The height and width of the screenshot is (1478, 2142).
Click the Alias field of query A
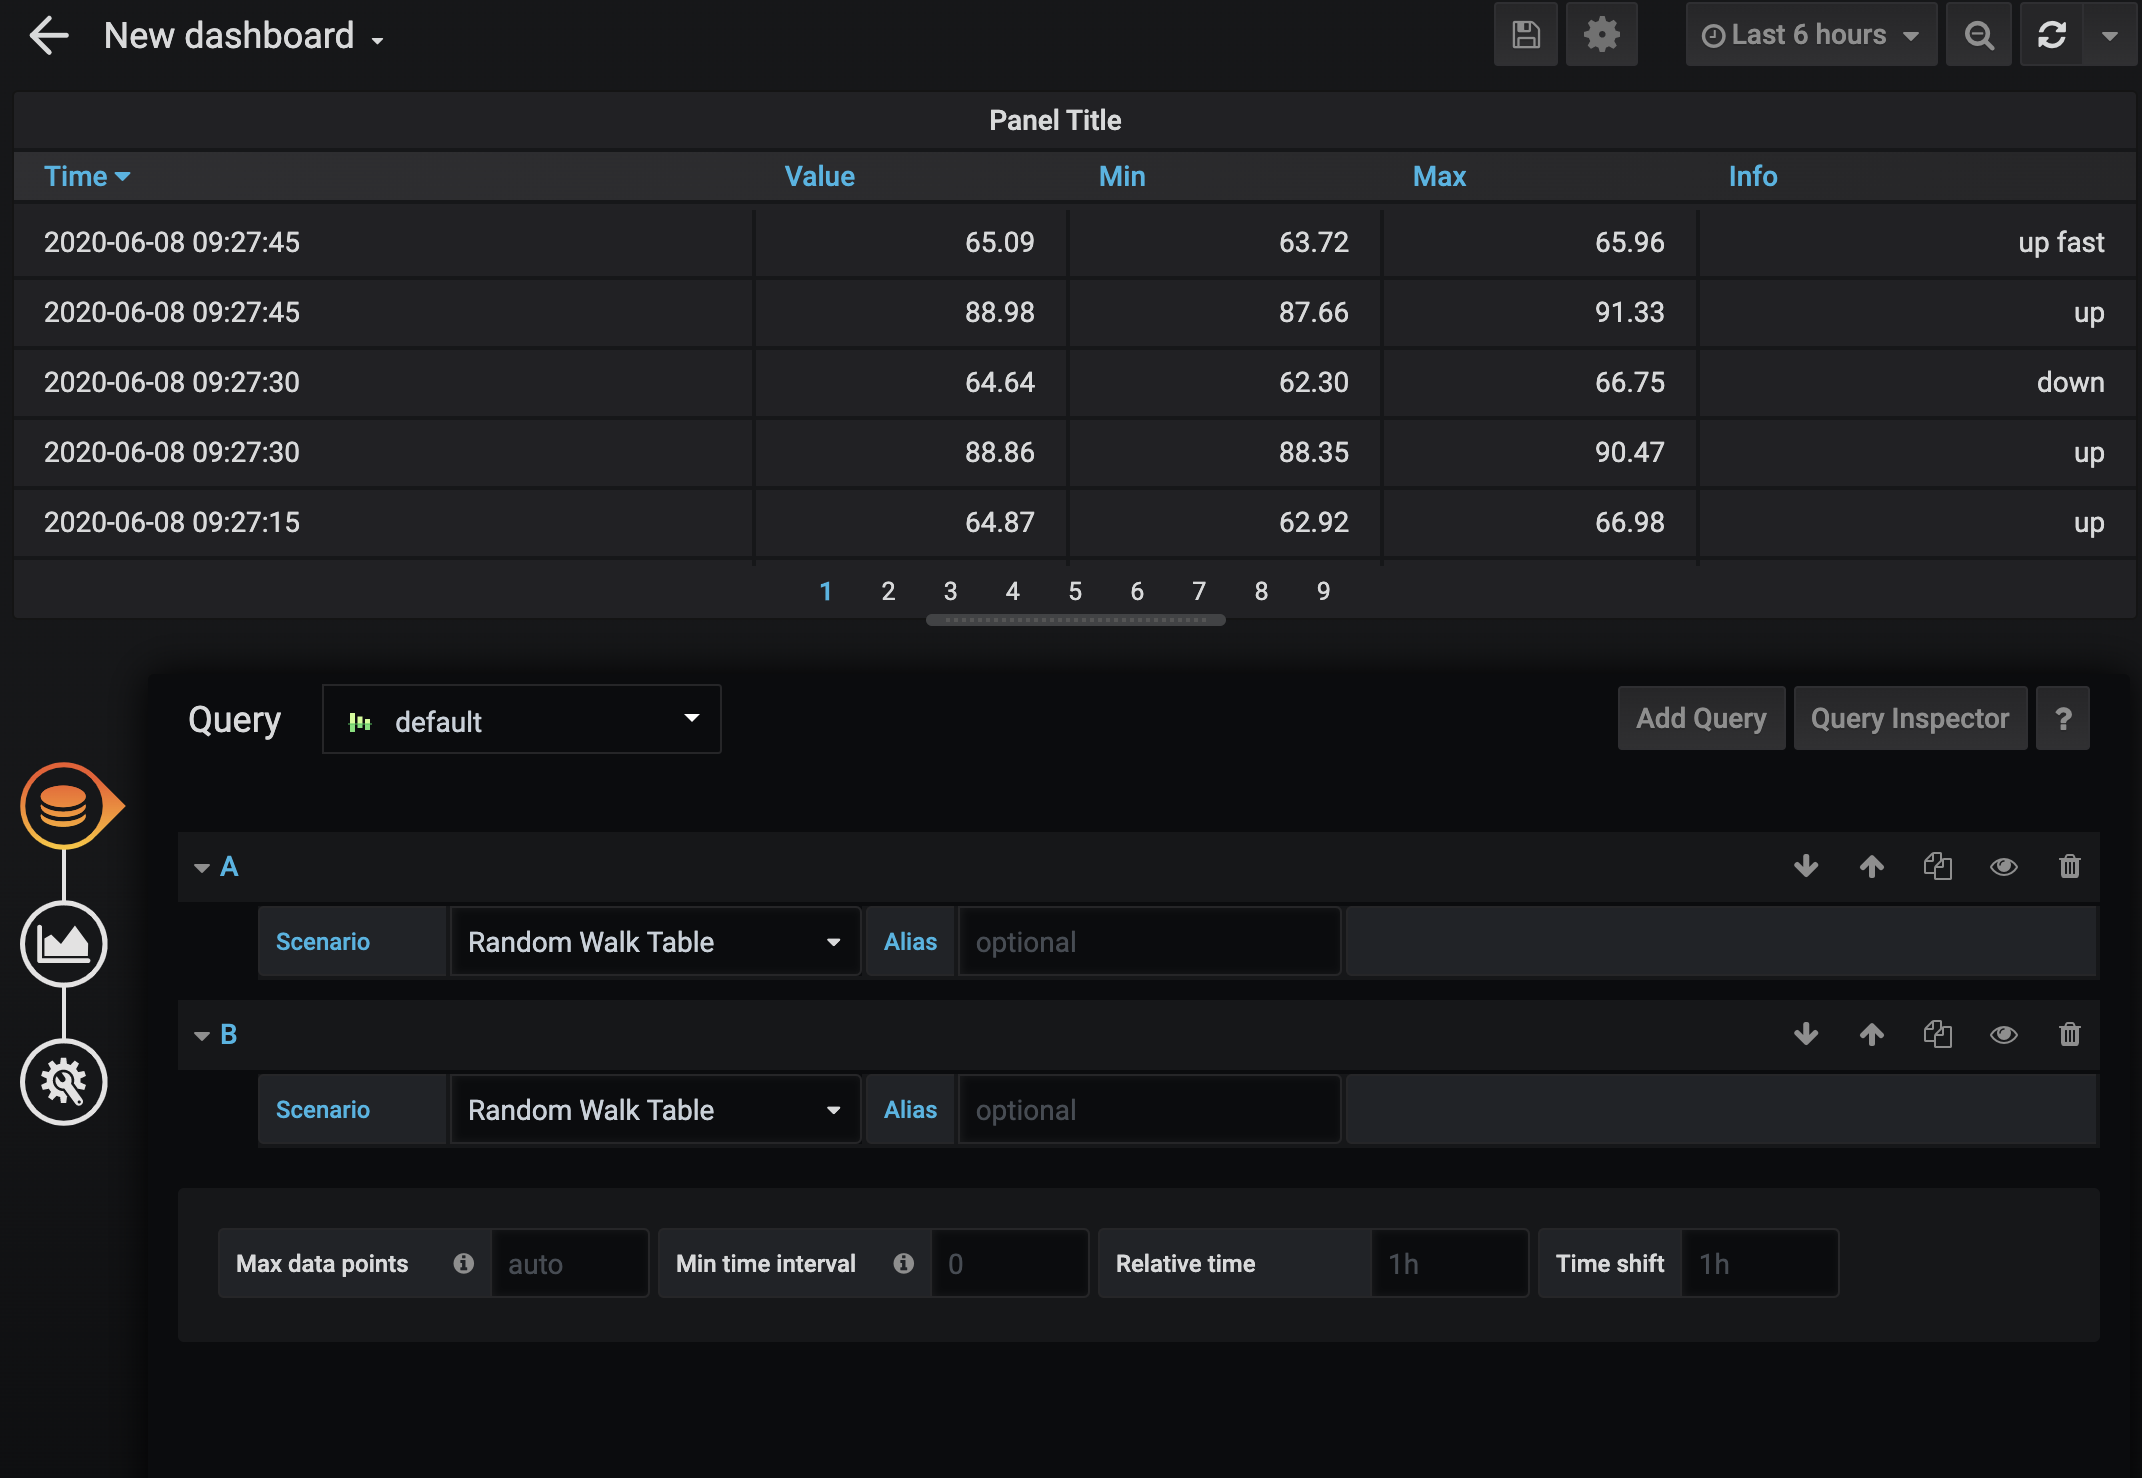pyautogui.click(x=1148, y=941)
